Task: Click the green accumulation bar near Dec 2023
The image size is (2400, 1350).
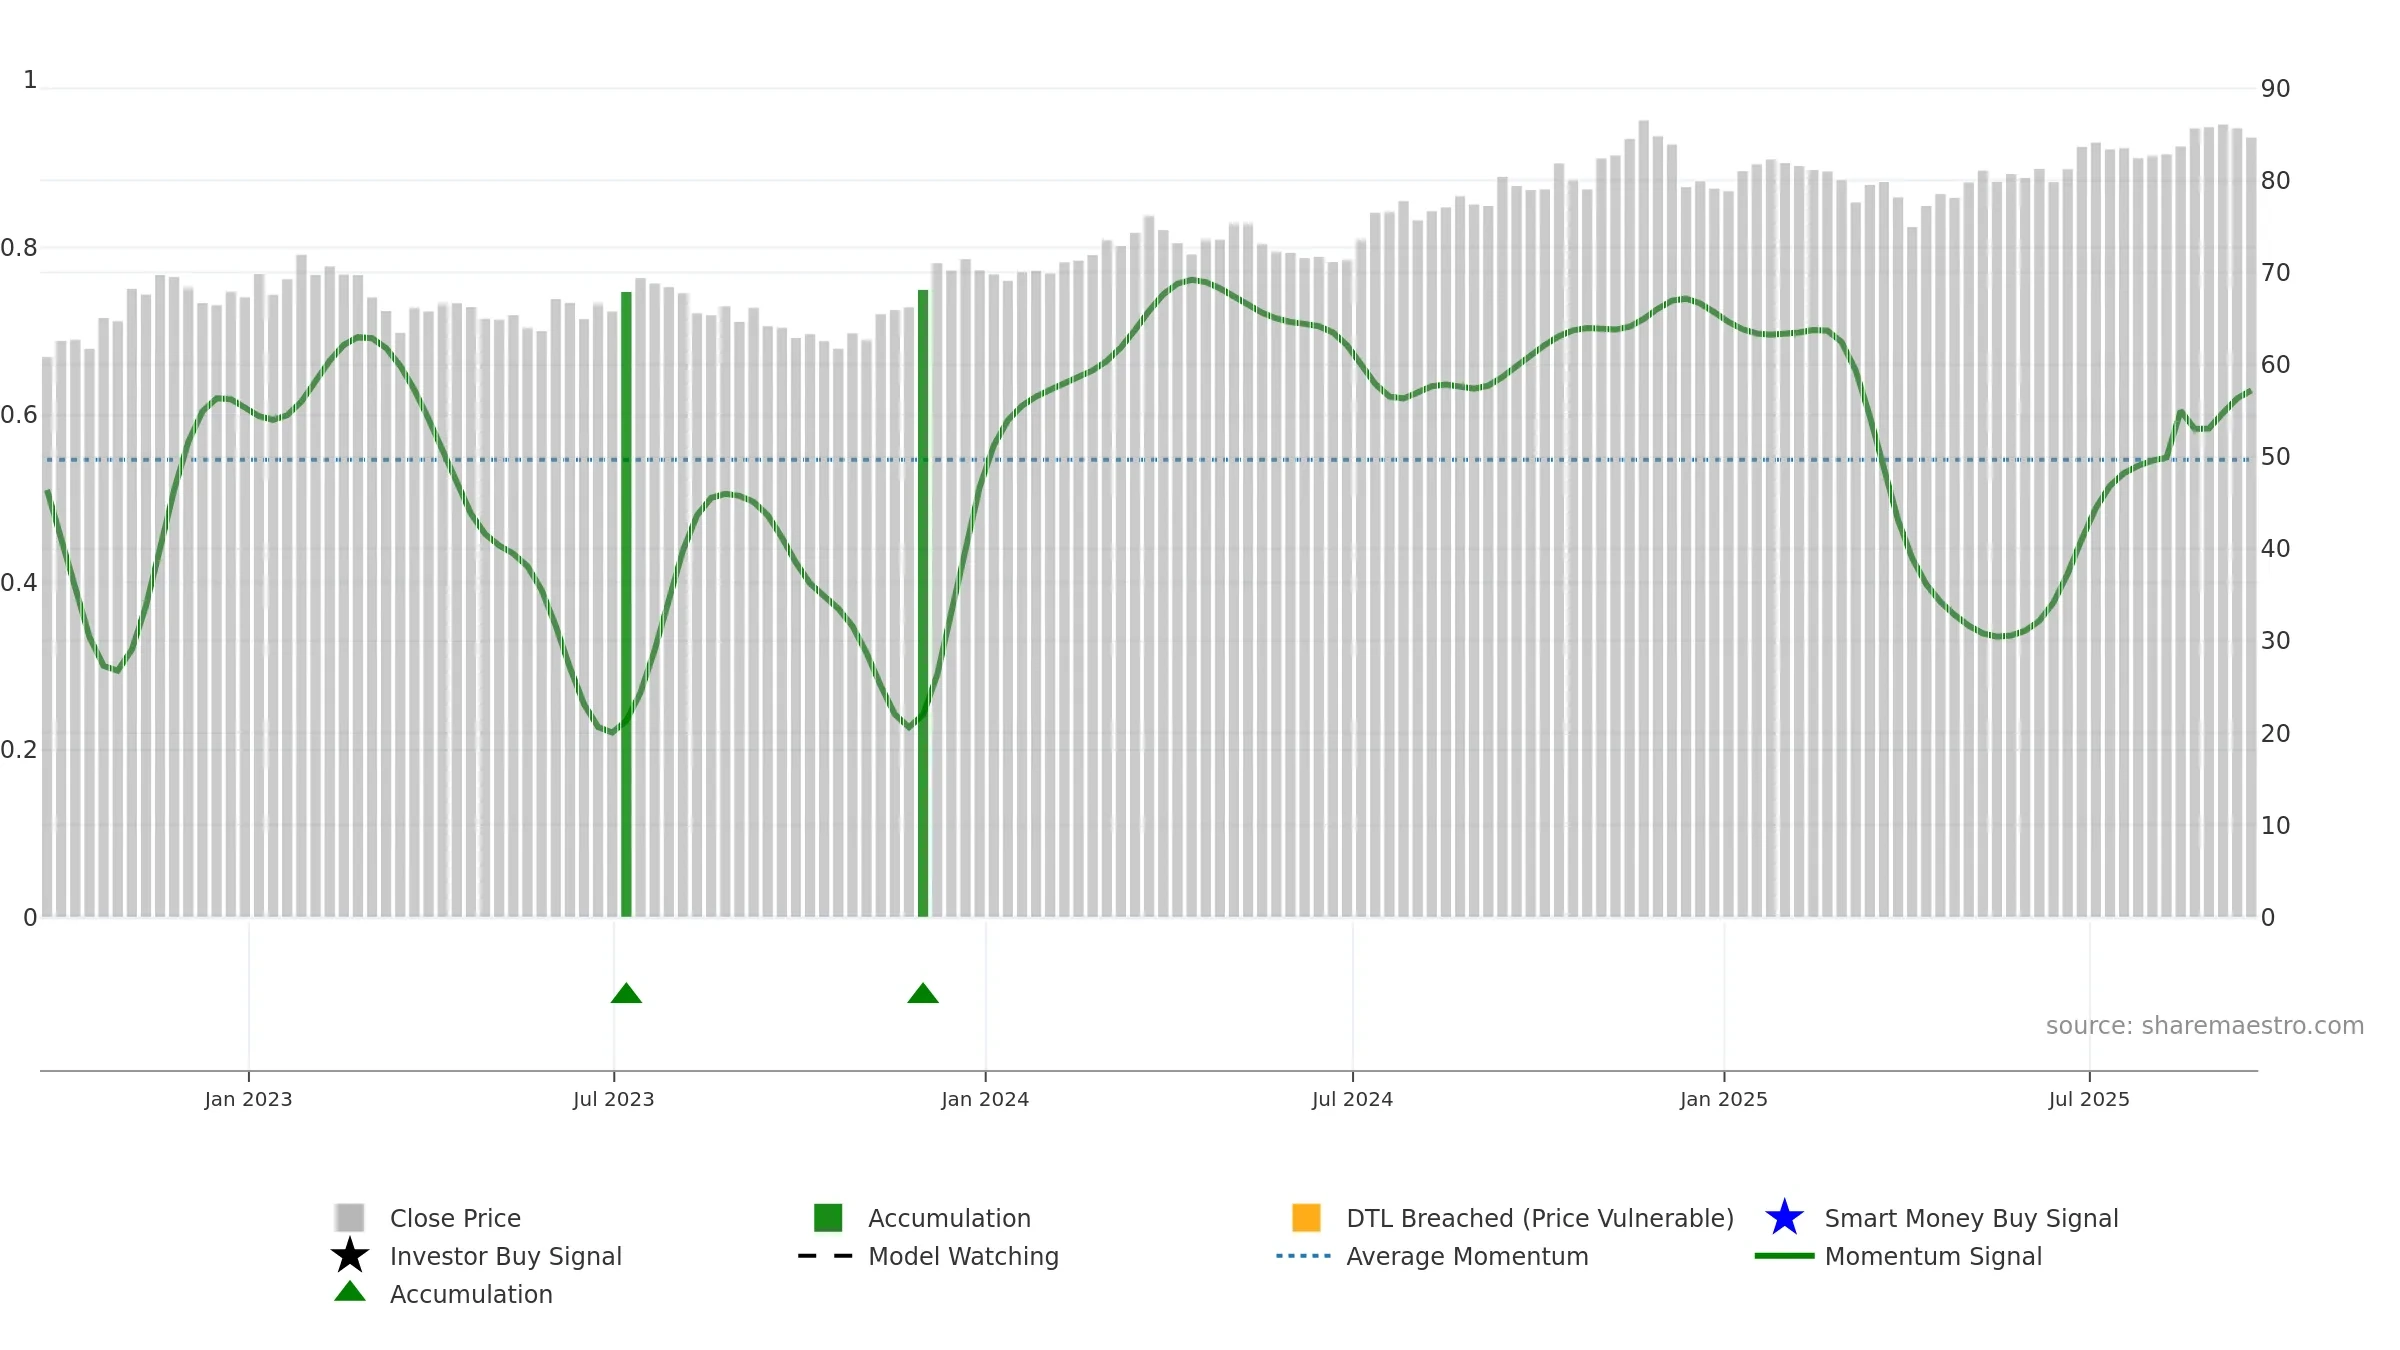Action: (923, 600)
